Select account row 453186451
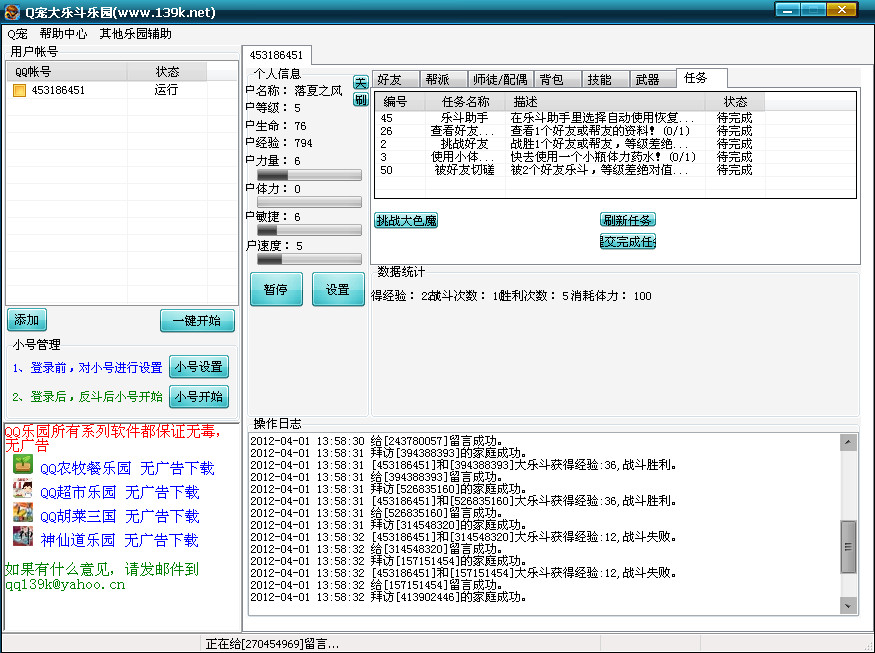This screenshot has width=875, height=653. point(122,90)
